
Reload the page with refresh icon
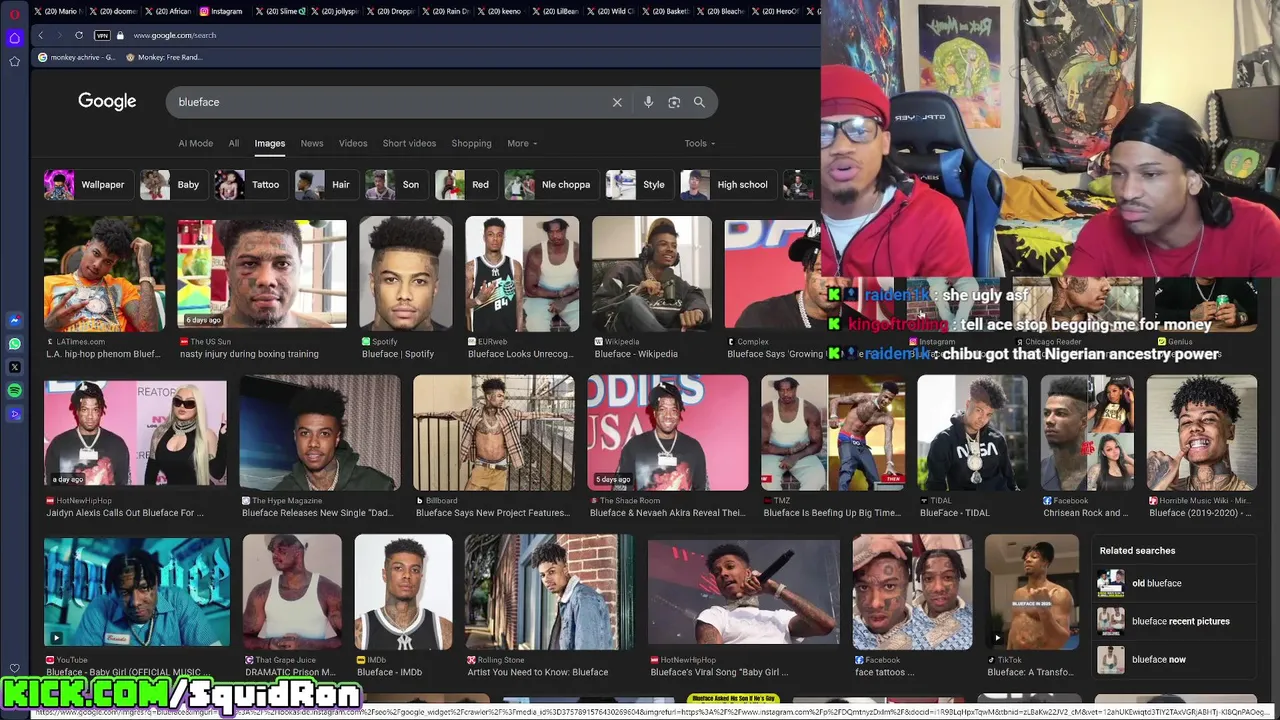[78, 35]
